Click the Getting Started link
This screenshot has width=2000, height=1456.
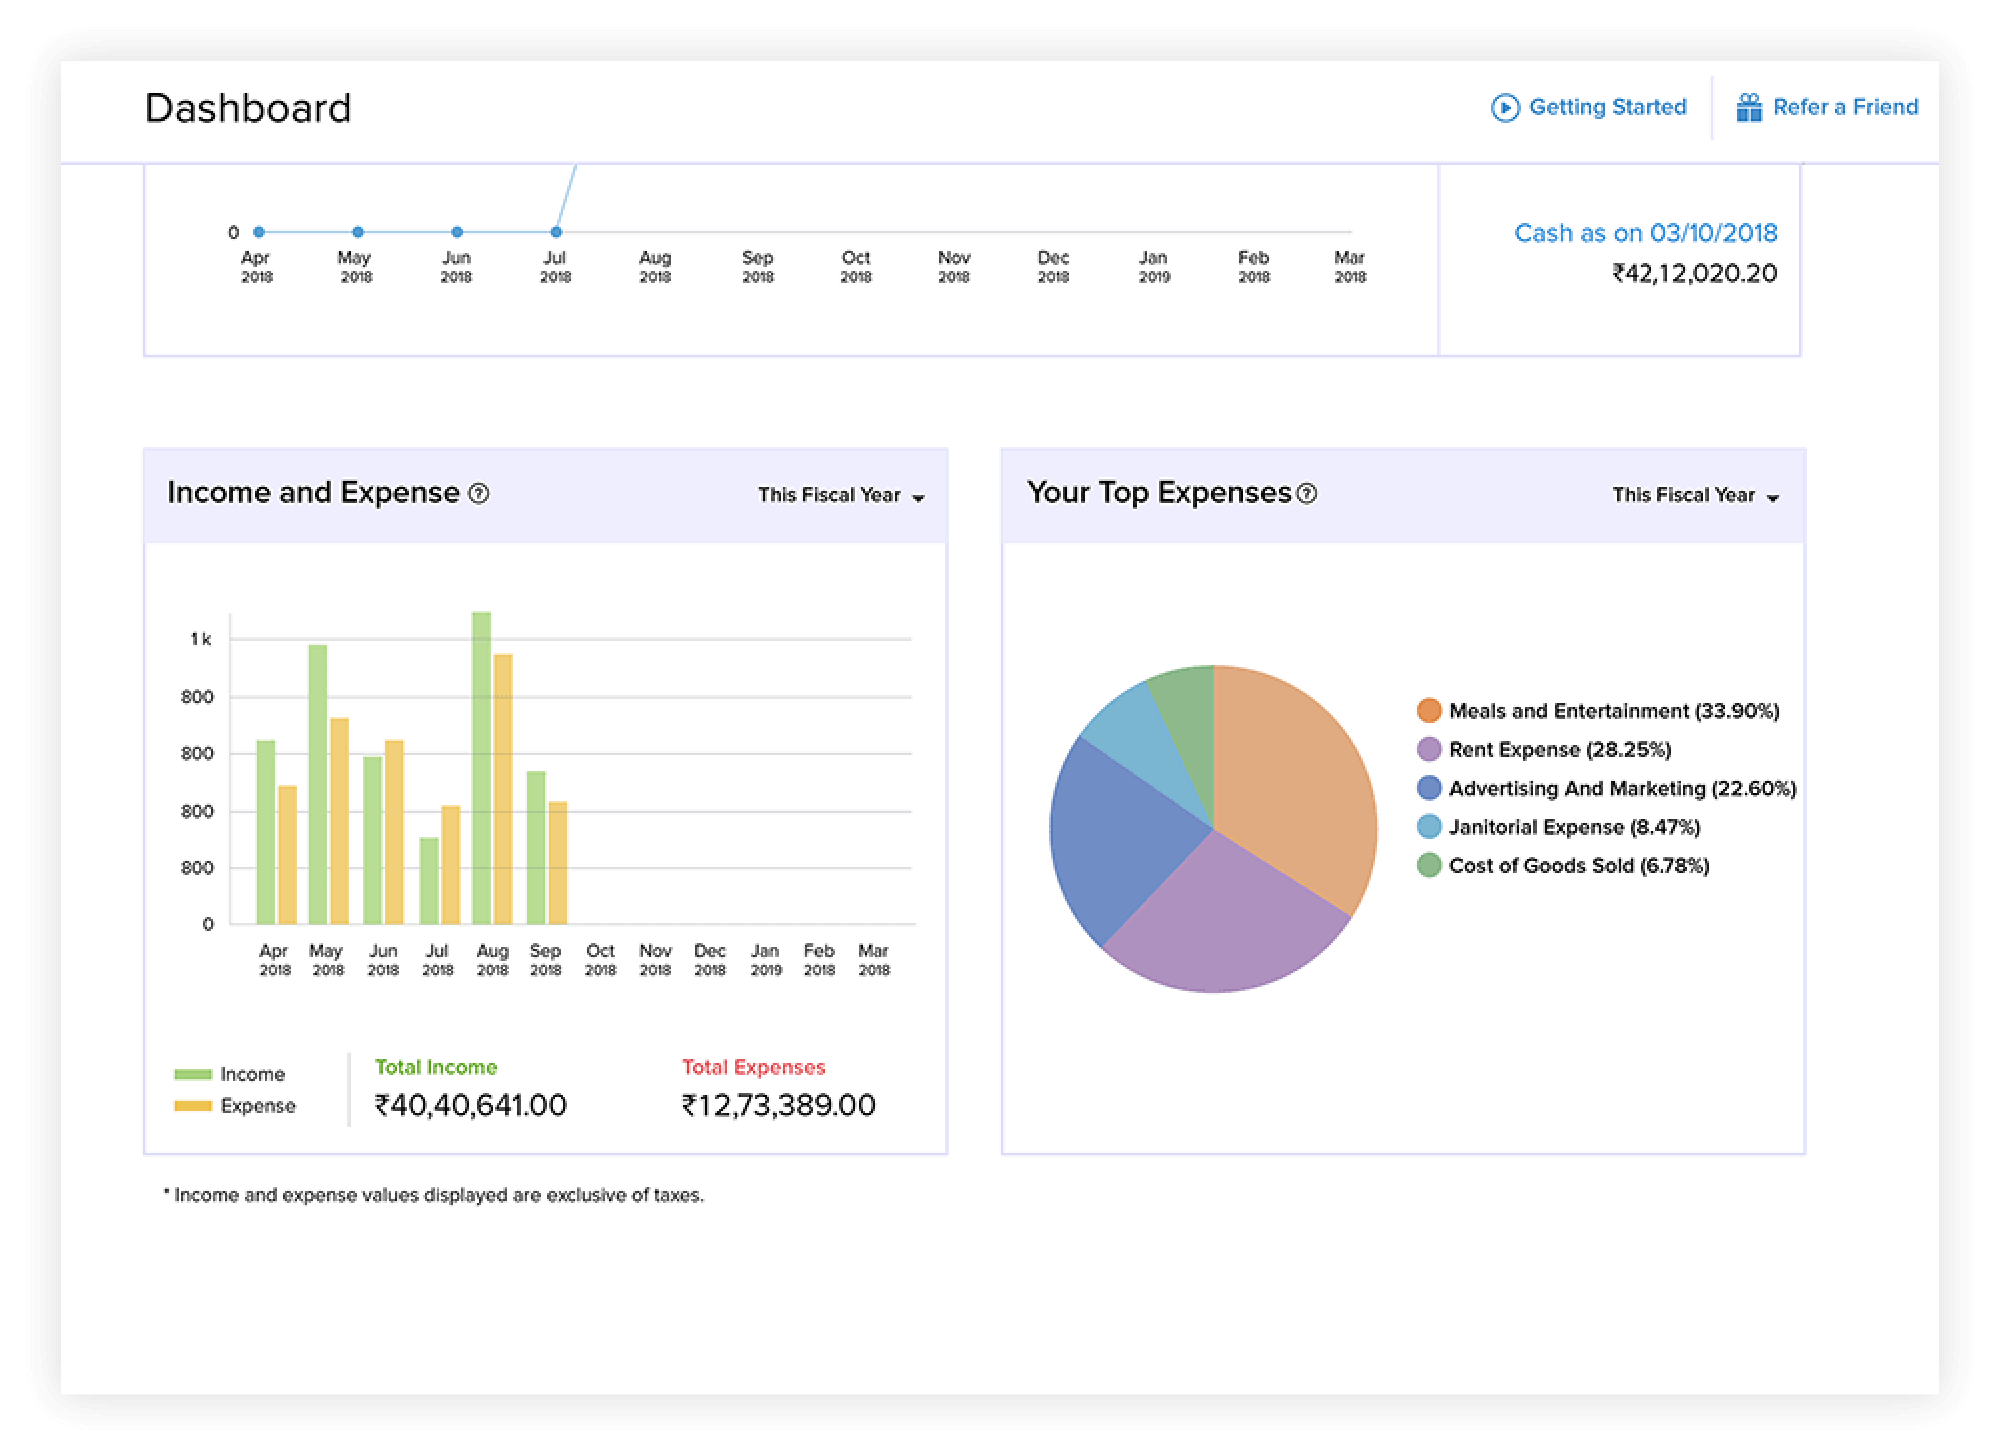click(x=1607, y=107)
